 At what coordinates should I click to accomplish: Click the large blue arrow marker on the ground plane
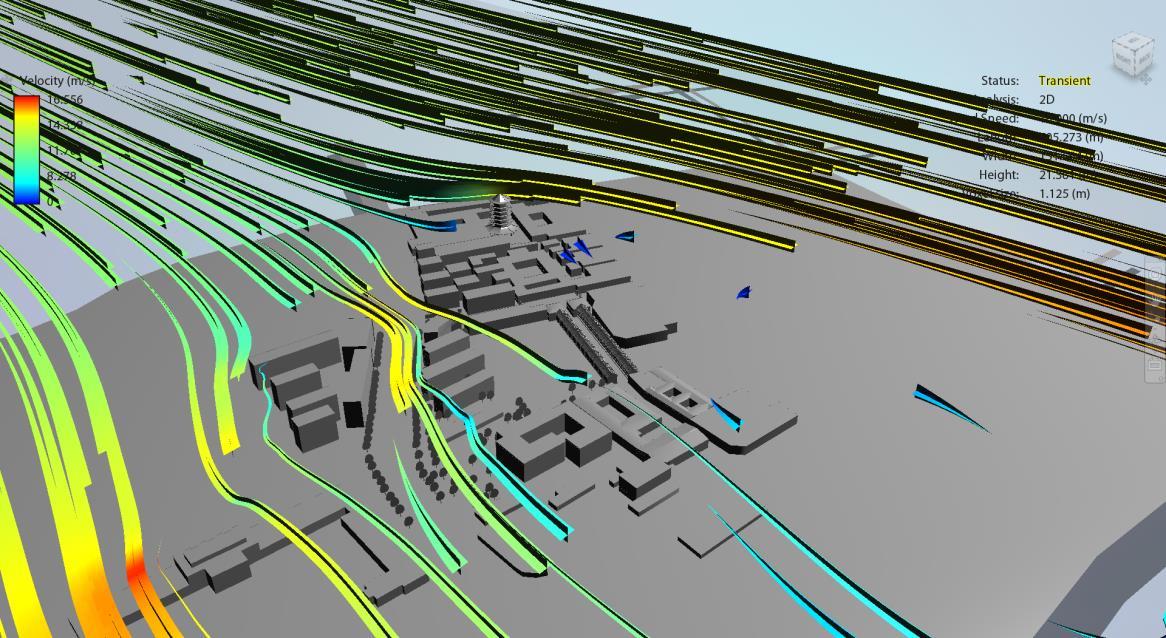click(x=951, y=408)
